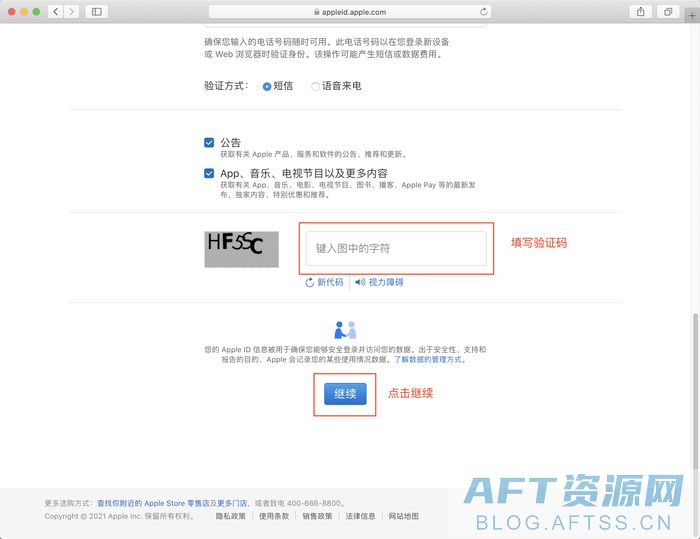Screen dimensions: 700x539
Task: Click the Safari back arrow button
Action: click(x=54, y=11)
